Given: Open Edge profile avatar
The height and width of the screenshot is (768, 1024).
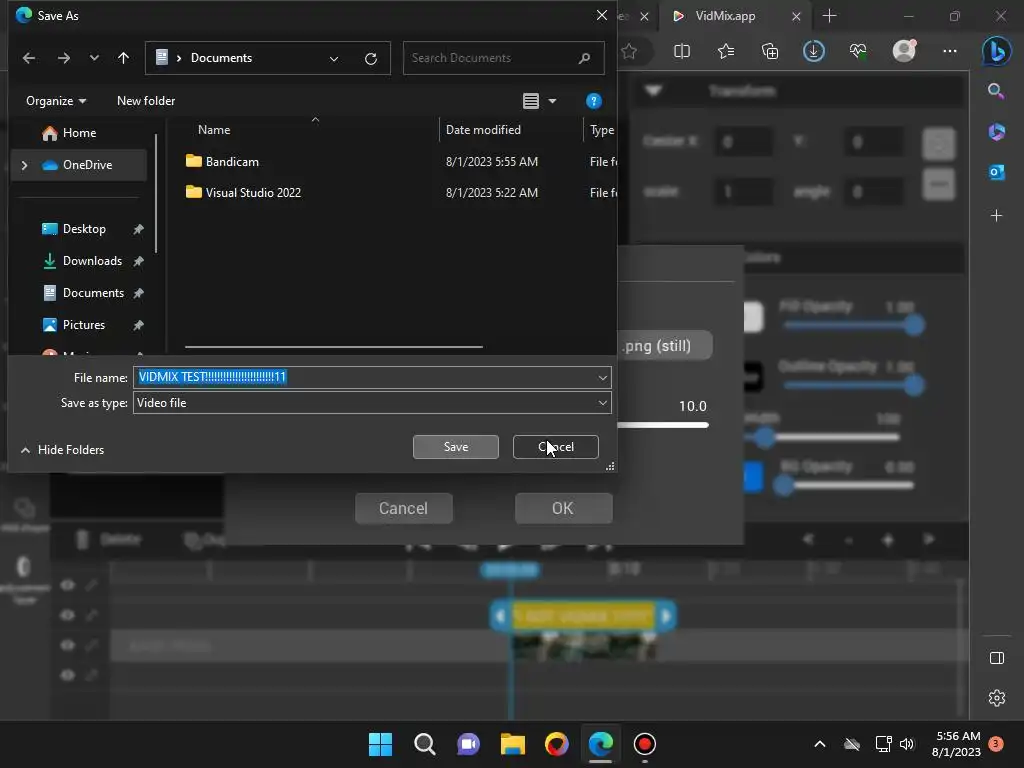Looking at the screenshot, I should [904, 50].
